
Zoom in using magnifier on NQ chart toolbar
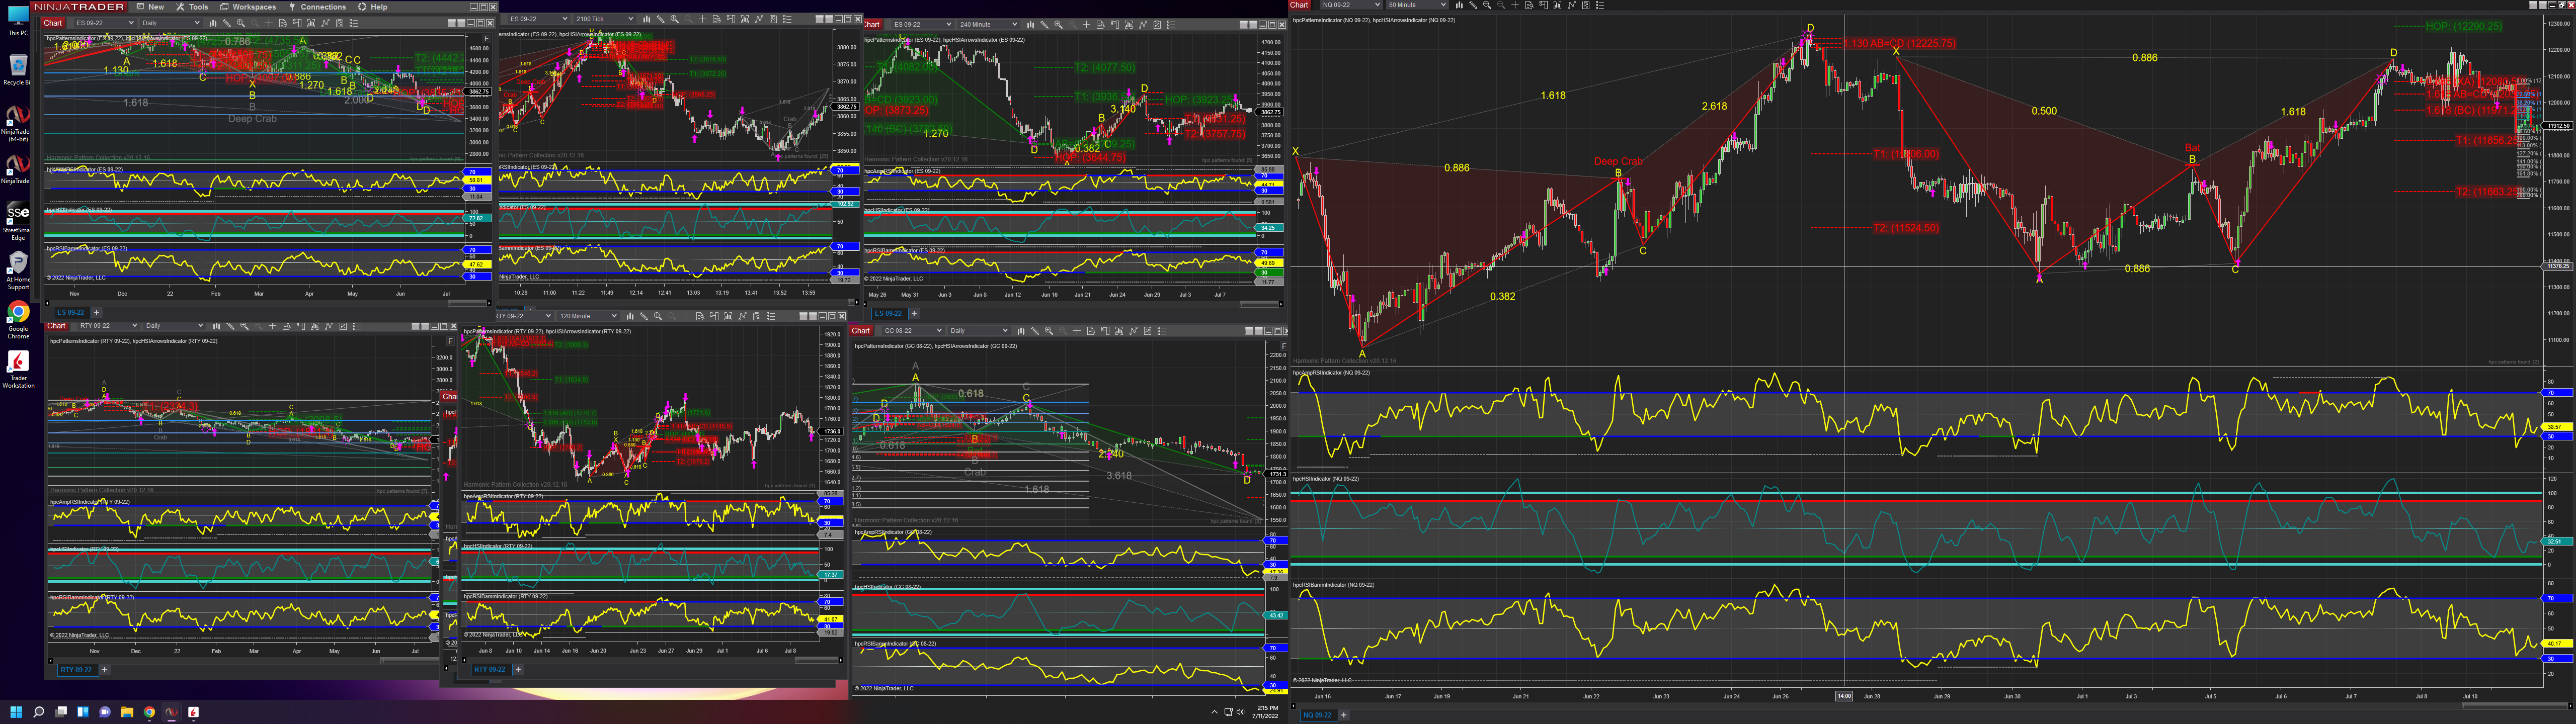1487,5
